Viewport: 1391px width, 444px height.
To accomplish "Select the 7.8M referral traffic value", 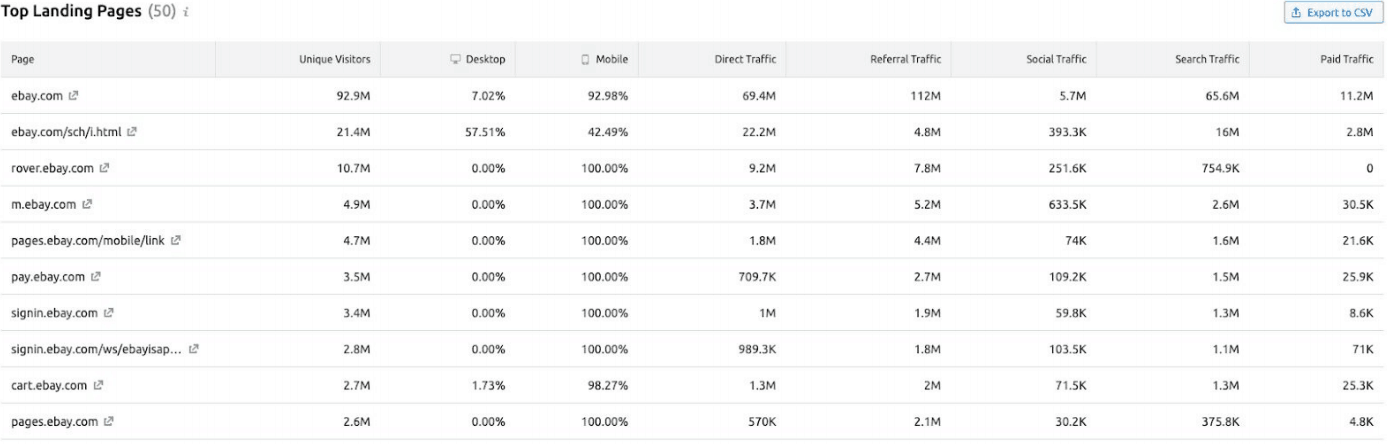I will click(x=928, y=168).
